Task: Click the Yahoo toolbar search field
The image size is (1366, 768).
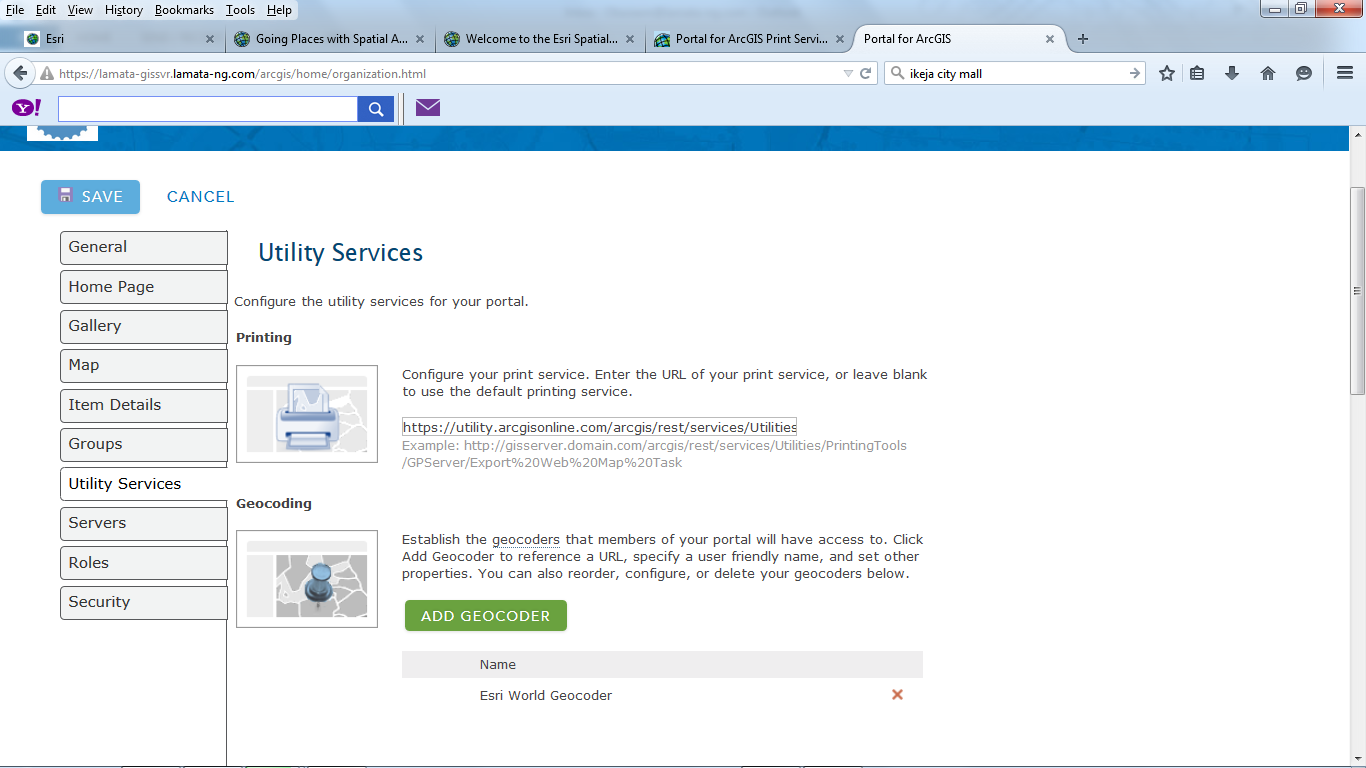Action: (208, 109)
